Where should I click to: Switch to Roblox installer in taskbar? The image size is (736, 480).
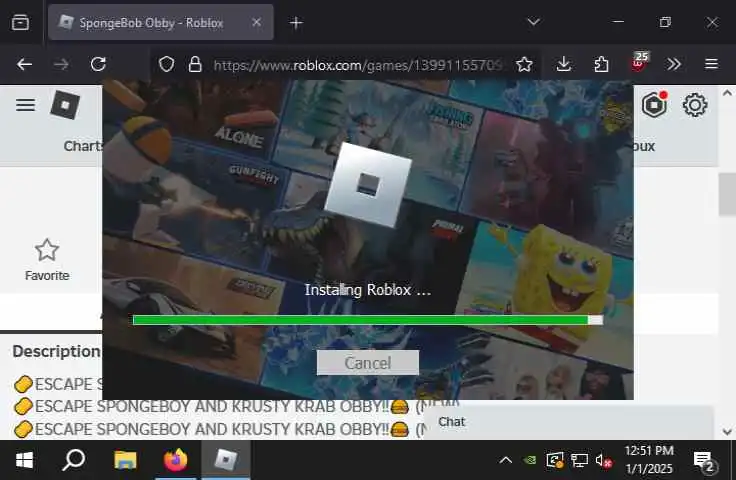[x=226, y=460]
